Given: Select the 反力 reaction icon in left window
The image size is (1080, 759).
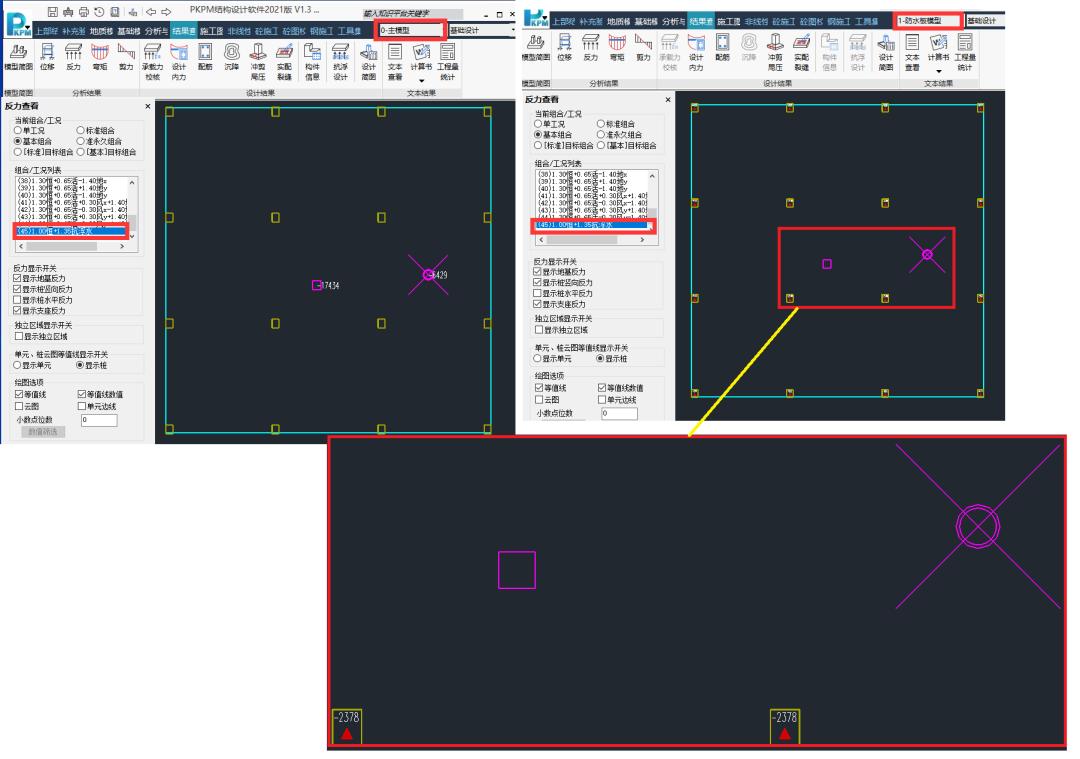Looking at the screenshot, I should pyautogui.click(x=73, y=57).
